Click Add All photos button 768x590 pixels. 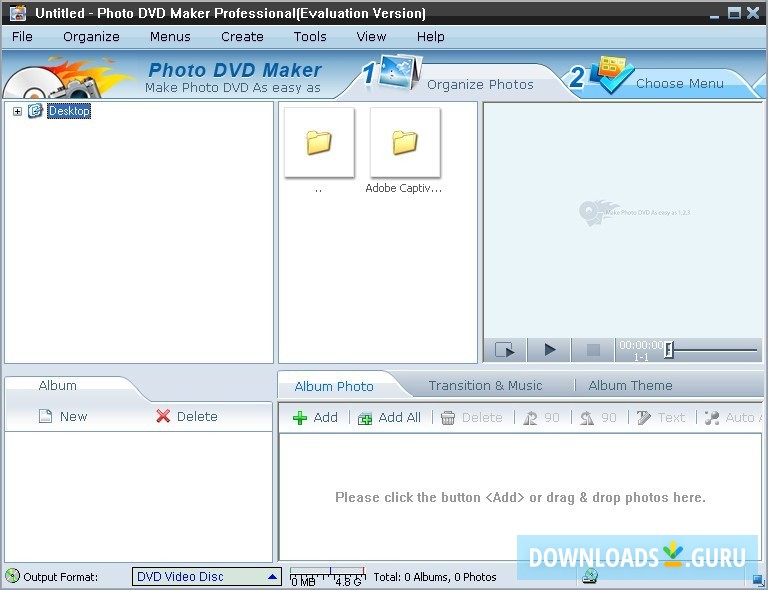[x=389, y=418]
